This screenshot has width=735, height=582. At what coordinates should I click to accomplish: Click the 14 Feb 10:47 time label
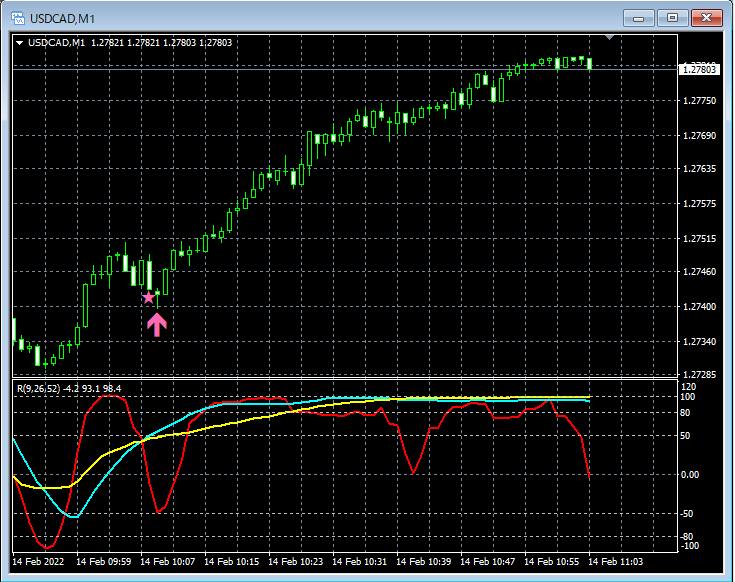pyautogui.click(x=488, y=561)
